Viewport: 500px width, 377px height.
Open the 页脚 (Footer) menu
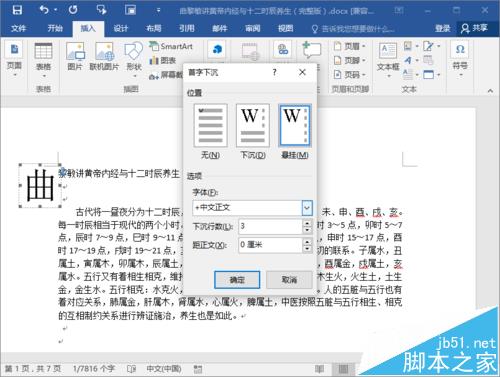click(x=349, y=60)
